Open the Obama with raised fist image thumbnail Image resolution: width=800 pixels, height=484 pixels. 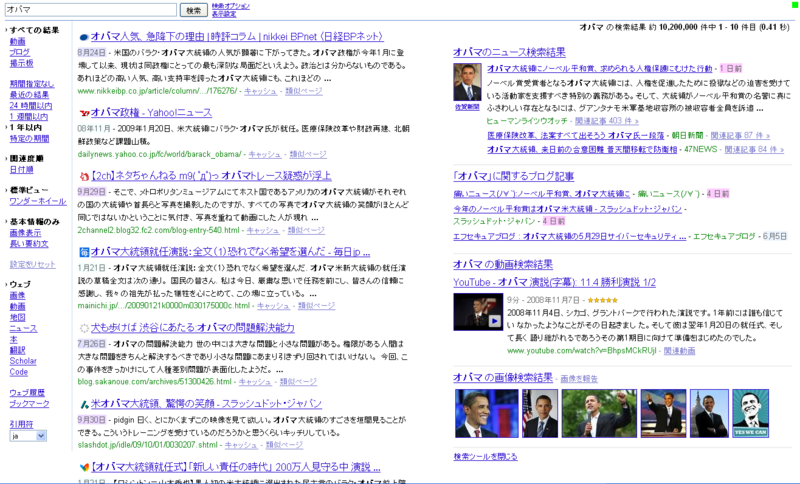pos(599,414)
